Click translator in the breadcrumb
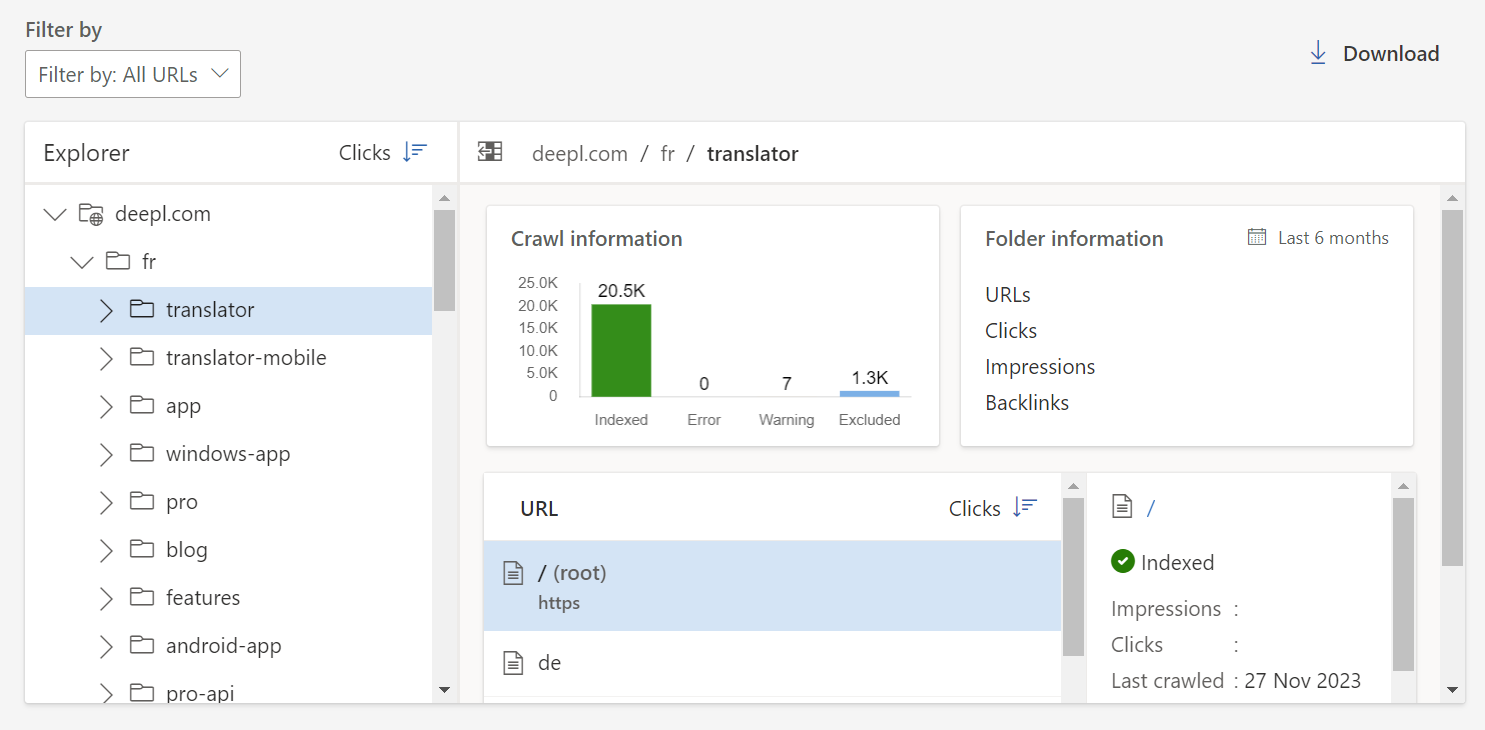 753,154
